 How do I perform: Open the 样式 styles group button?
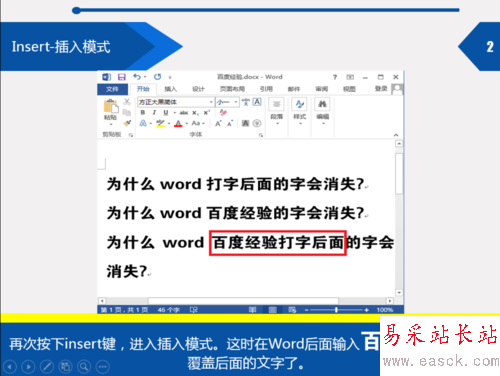tap(300, 112)
